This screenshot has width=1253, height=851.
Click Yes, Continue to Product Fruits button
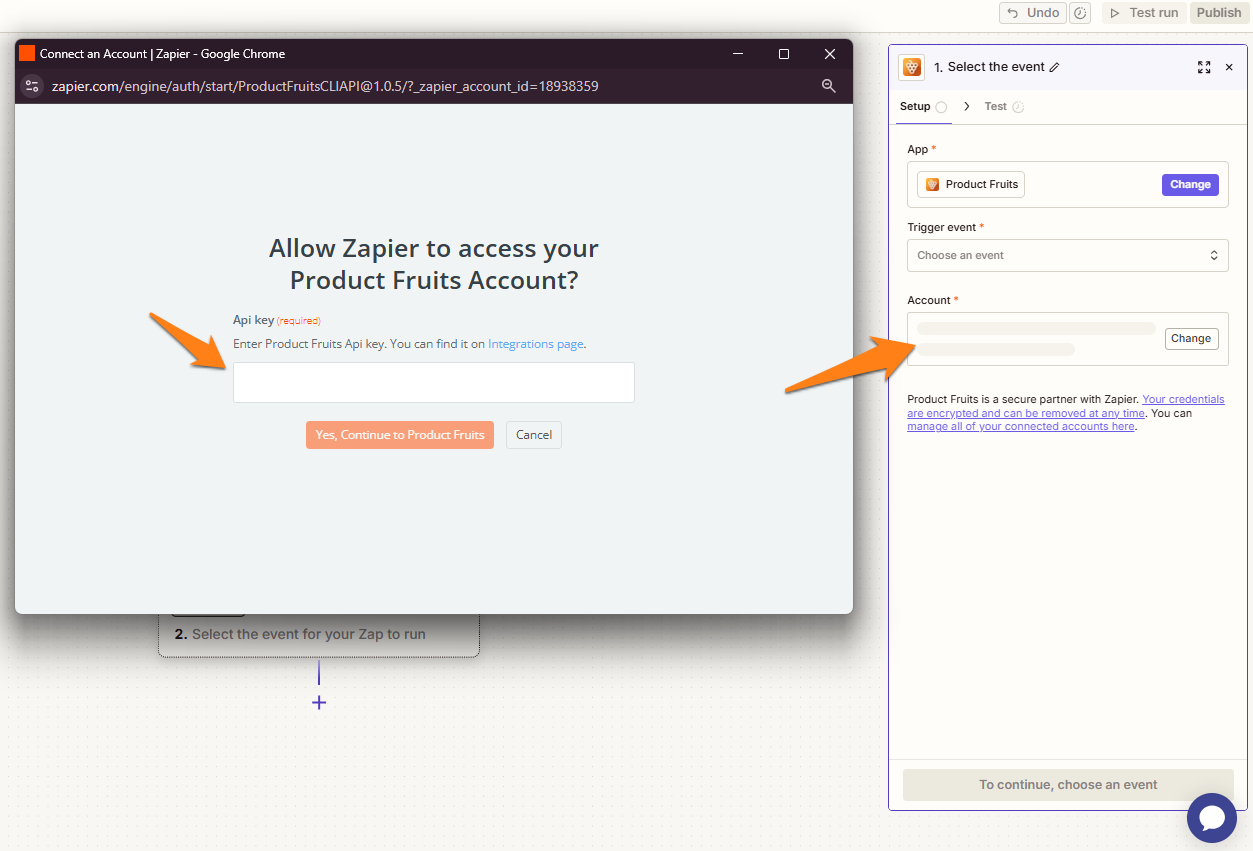400,435
